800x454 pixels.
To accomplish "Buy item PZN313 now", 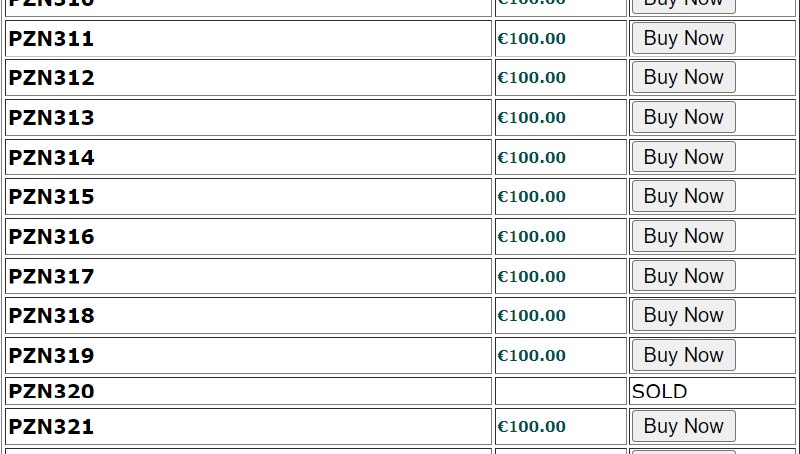I will click(683, 117).
